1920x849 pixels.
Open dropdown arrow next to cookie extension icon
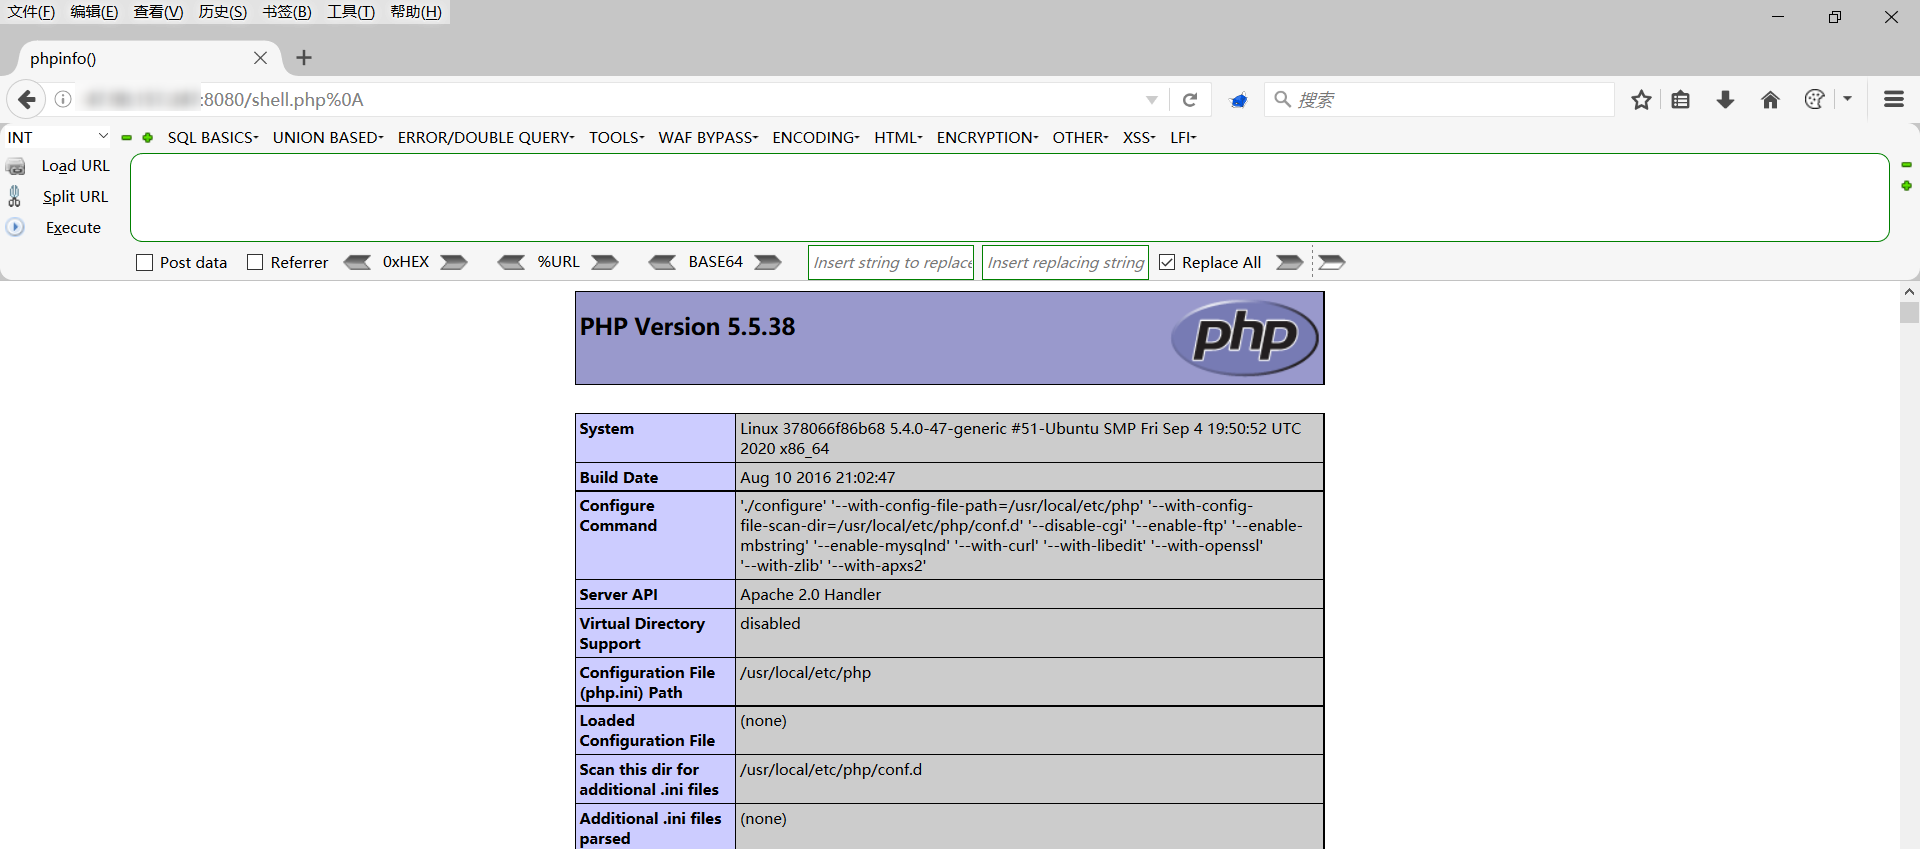coord(1847,99)
